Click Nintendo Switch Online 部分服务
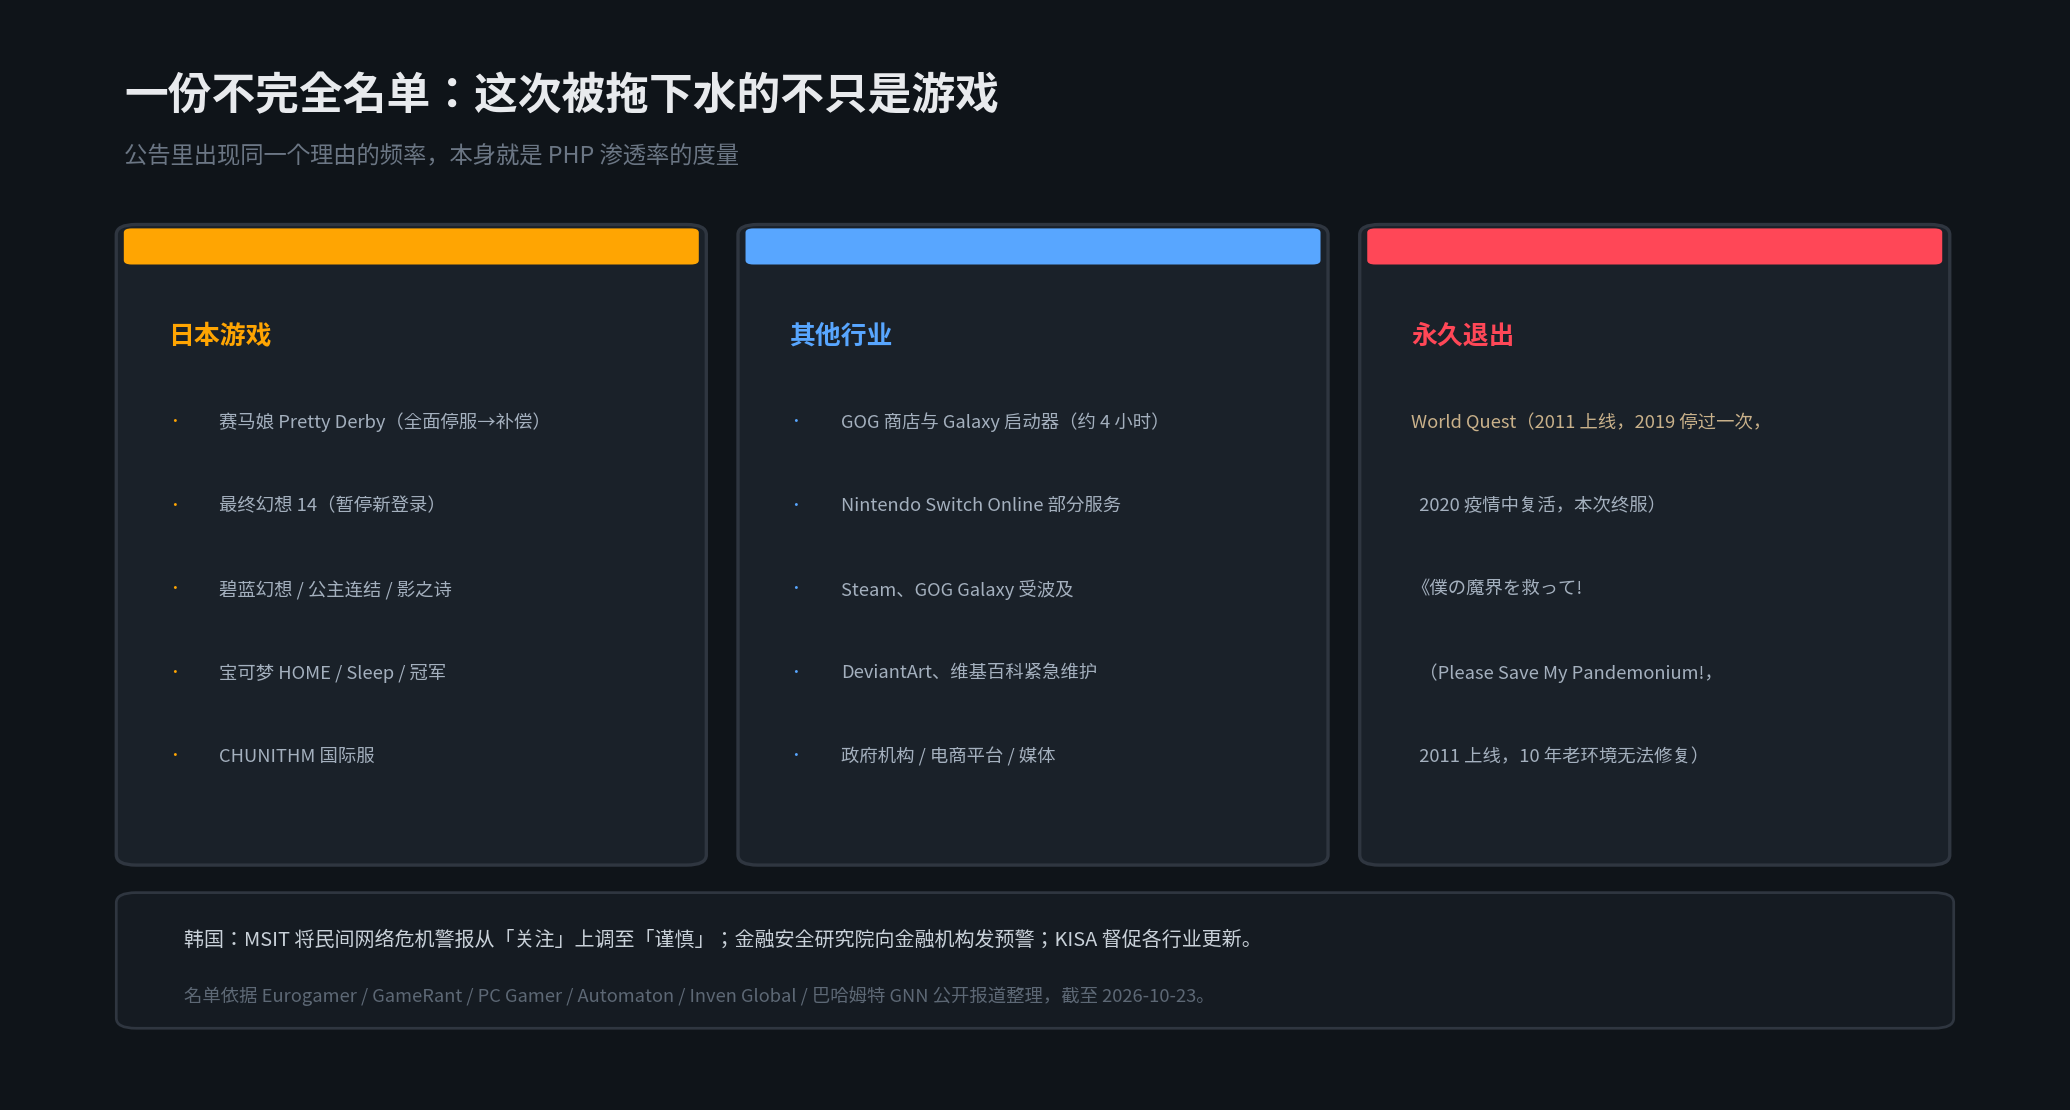The image size is (2070, 1110). 980,504
